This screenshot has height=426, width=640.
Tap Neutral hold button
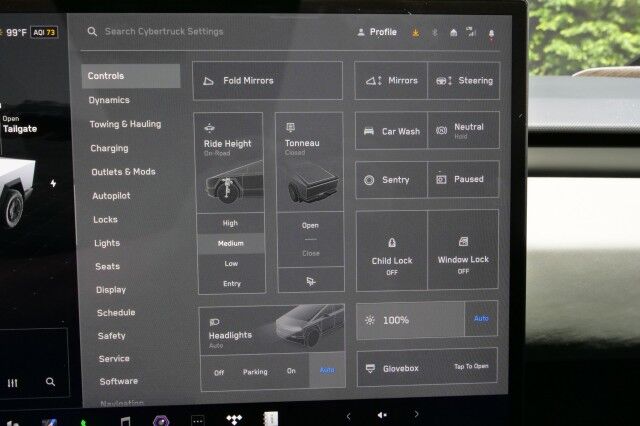pos(463,130)
